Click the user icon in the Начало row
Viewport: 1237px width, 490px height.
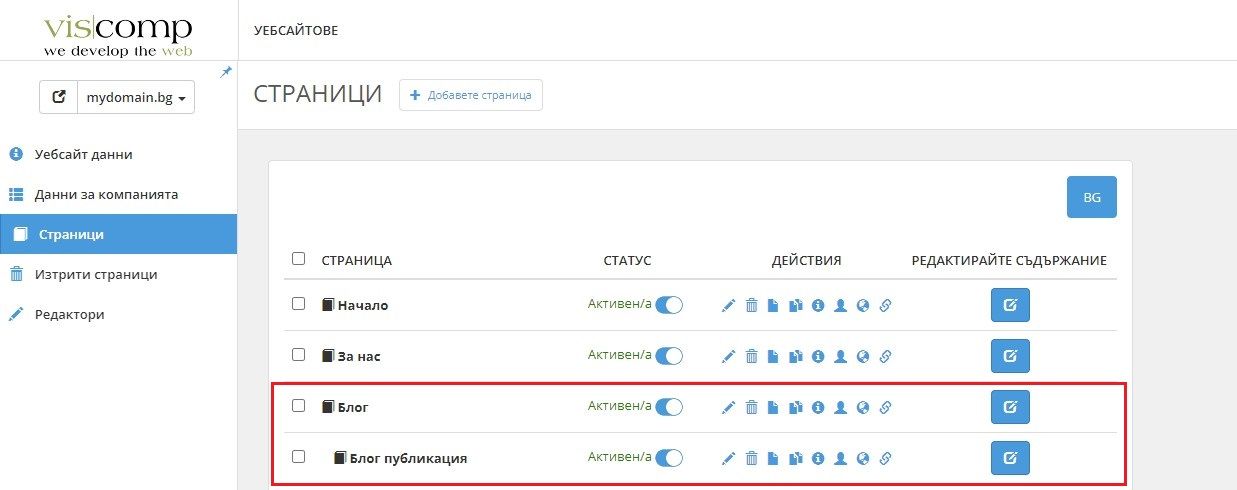tap(840, 305)
